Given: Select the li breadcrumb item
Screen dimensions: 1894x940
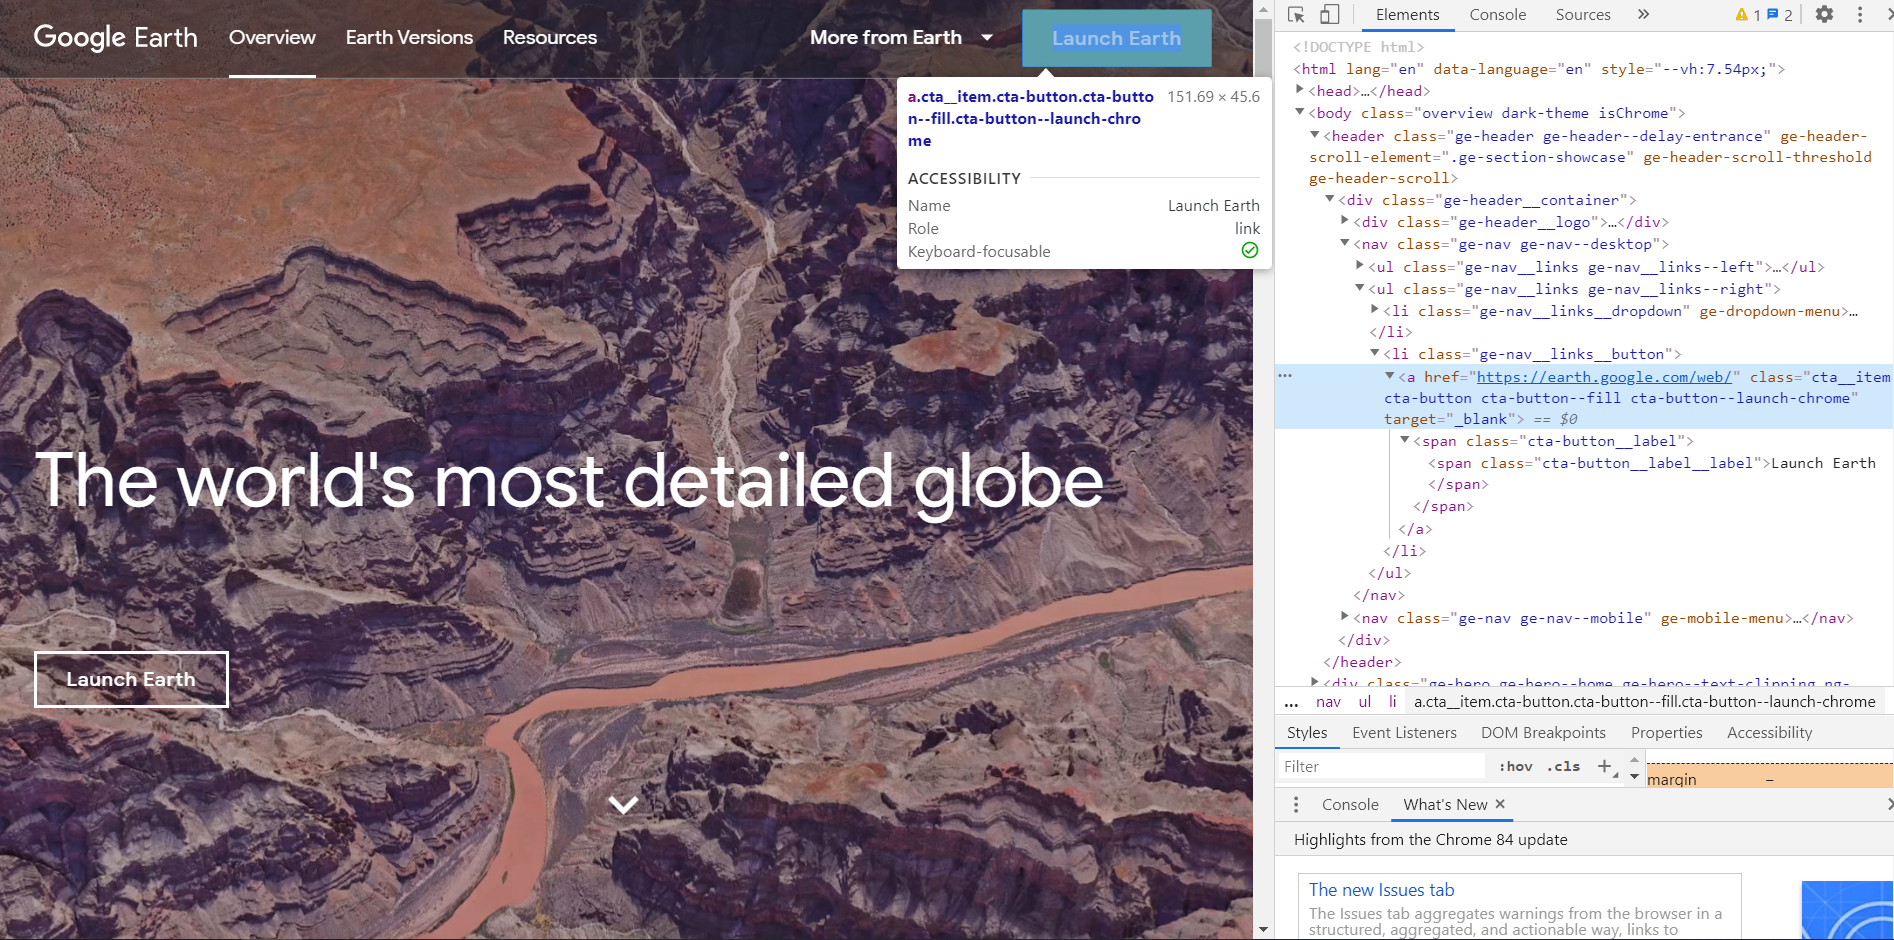Looking at the screenshot, I should tap(1393, 702).
